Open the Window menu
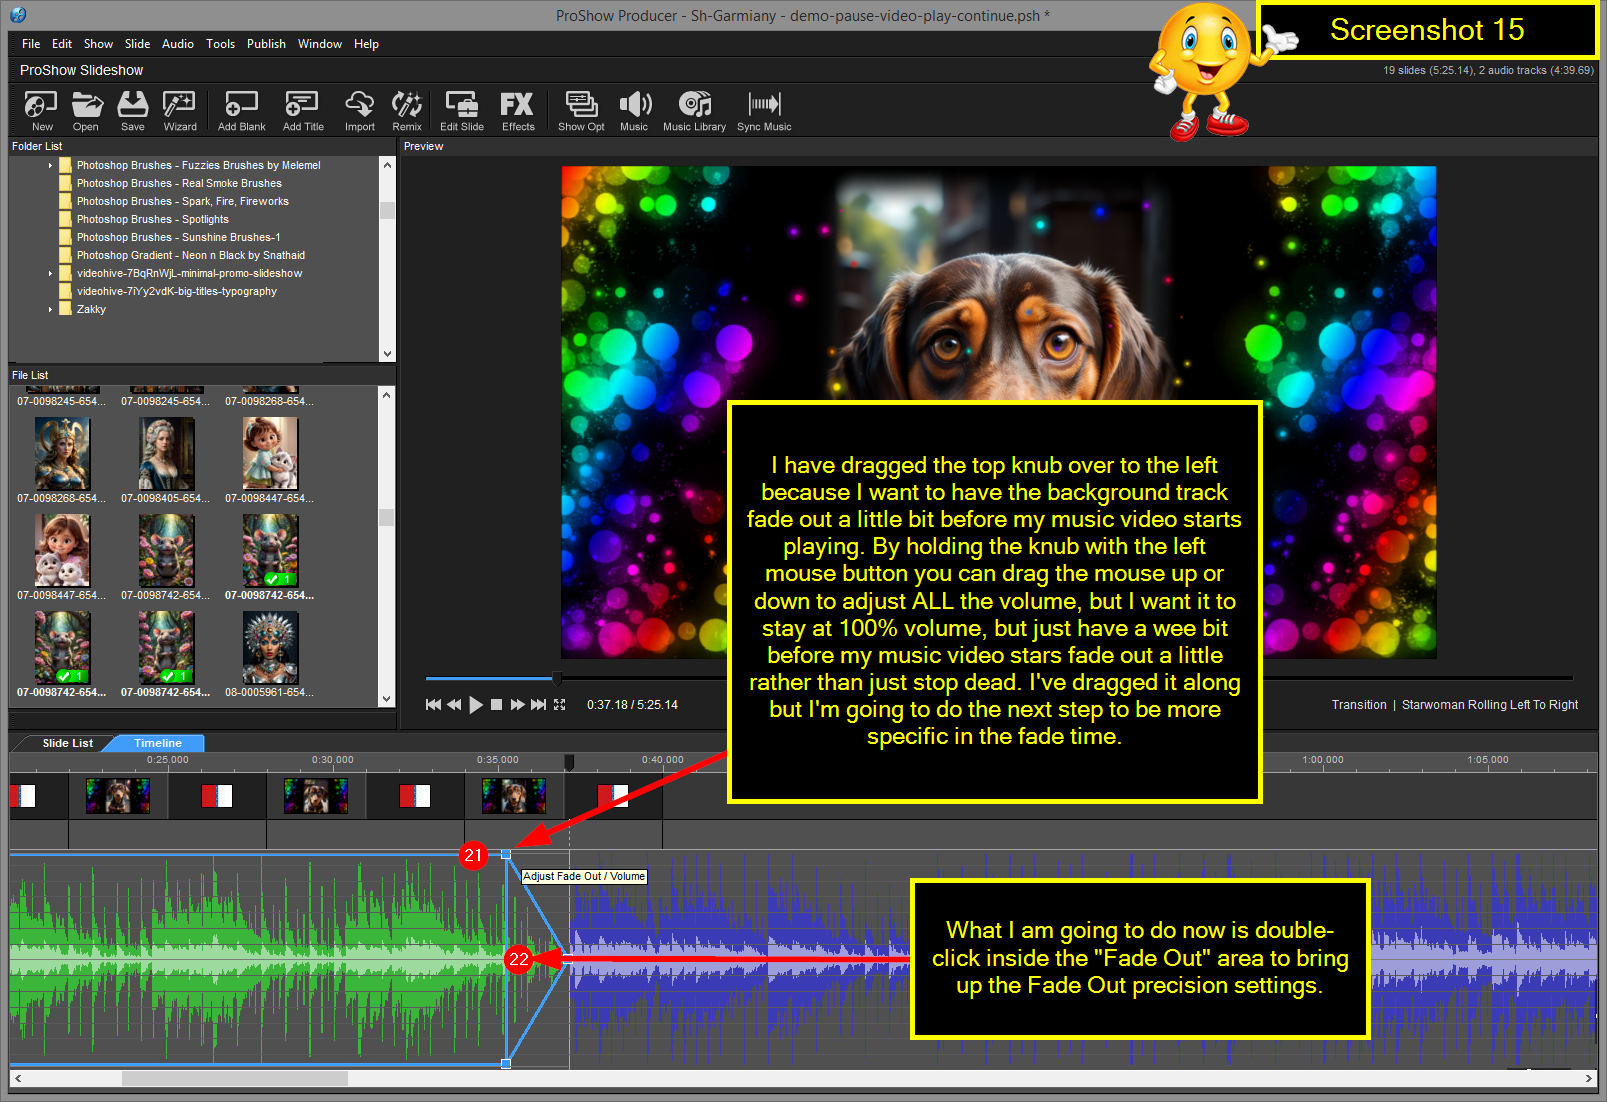This screenshot has width=1607, height=1102. coord(319,44)
